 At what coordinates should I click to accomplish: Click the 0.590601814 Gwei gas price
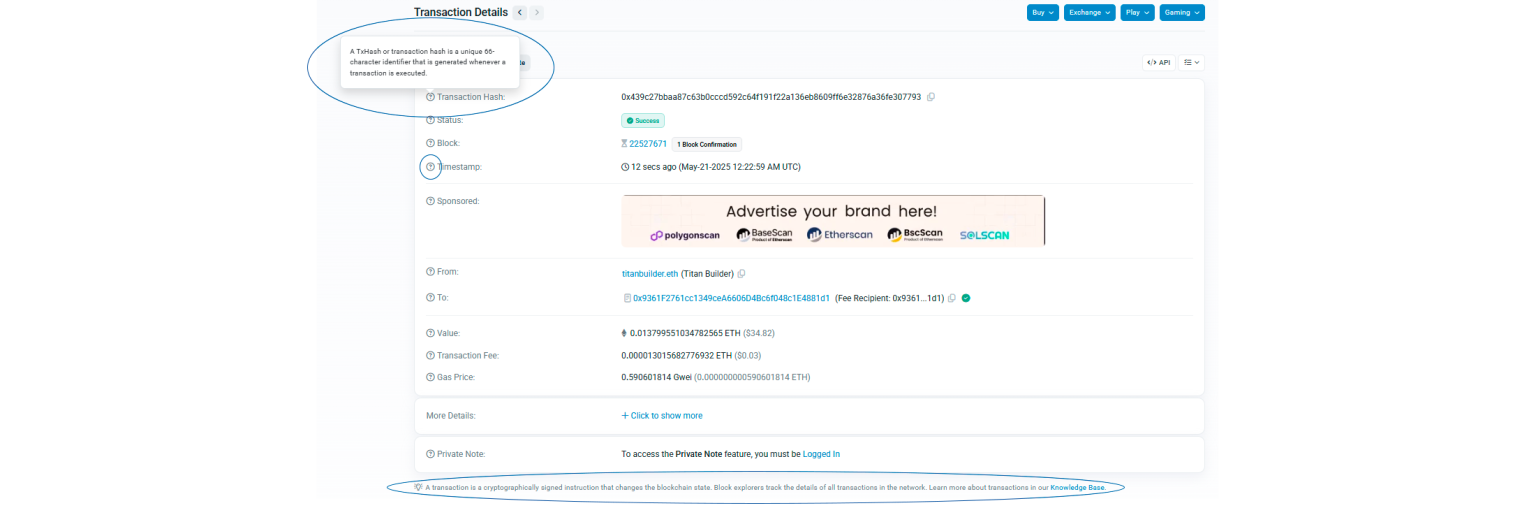coord(656,377)
